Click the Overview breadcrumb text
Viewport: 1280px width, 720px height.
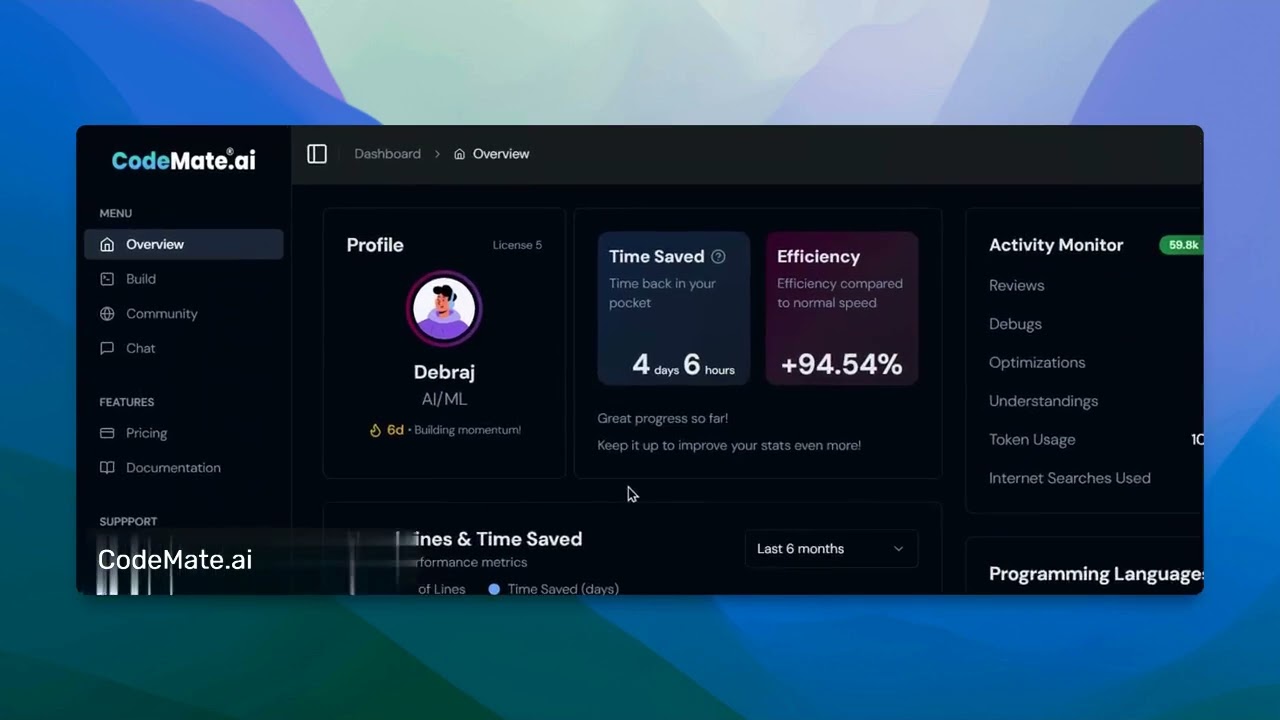pyautogui.click(x=501, y=154)
